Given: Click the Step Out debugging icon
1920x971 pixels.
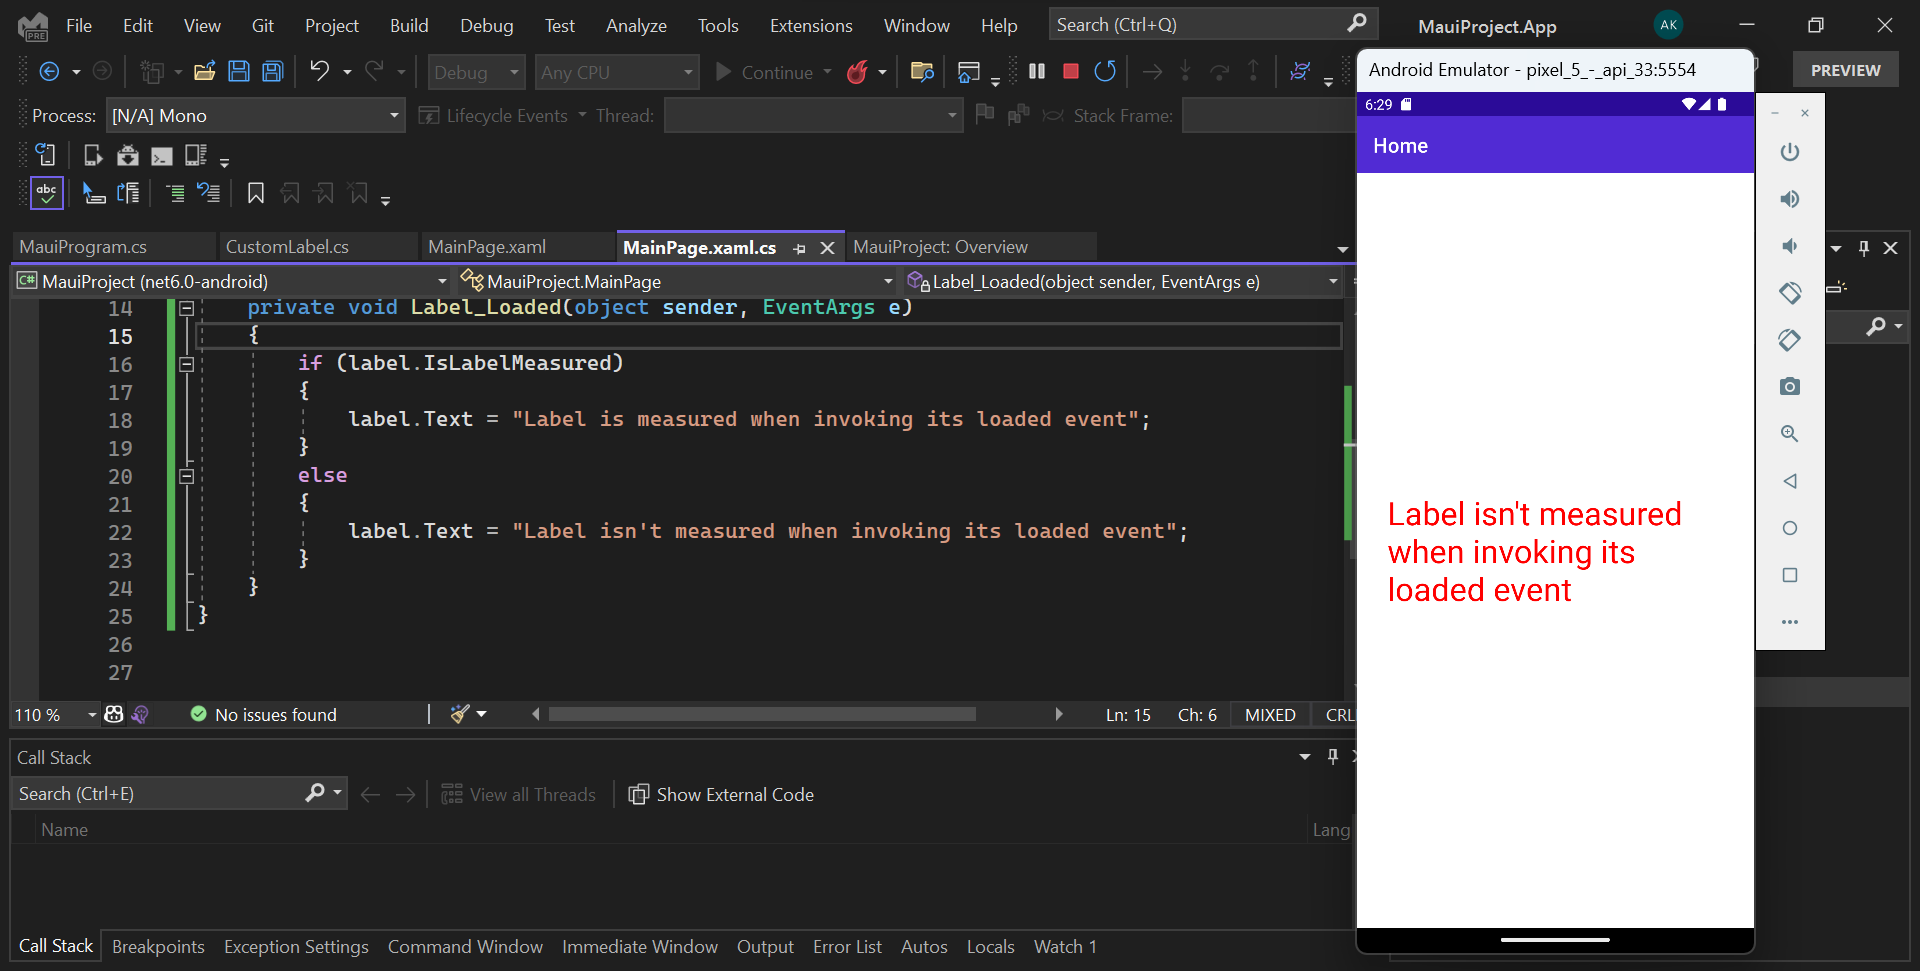Looking at the screenshot, I should 1254,71.
